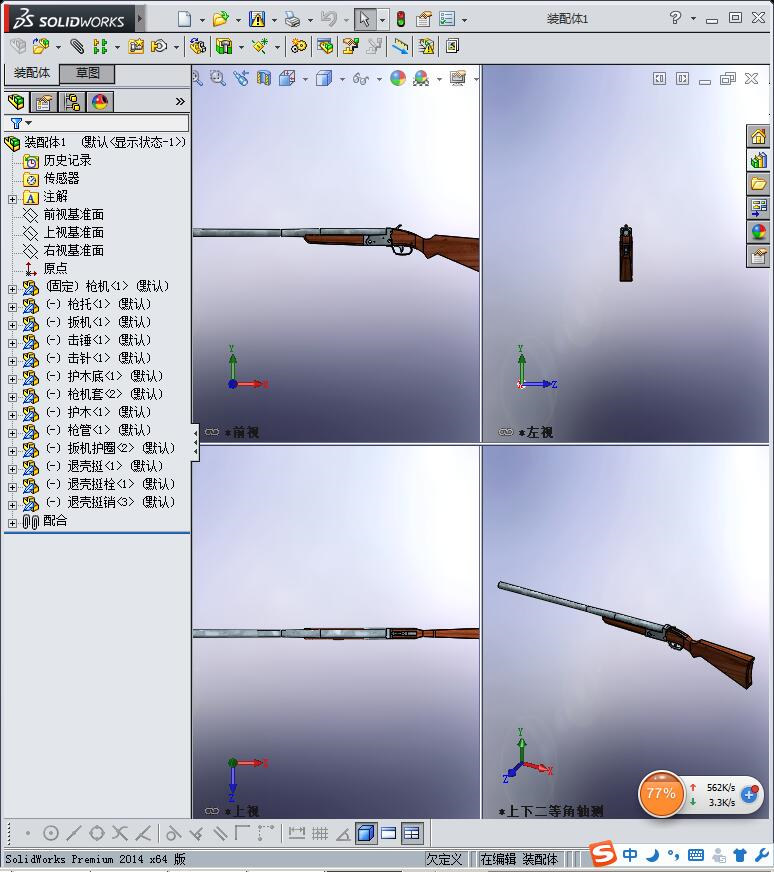
Task: Open the Help question mark menu
Action: point(675,18)
